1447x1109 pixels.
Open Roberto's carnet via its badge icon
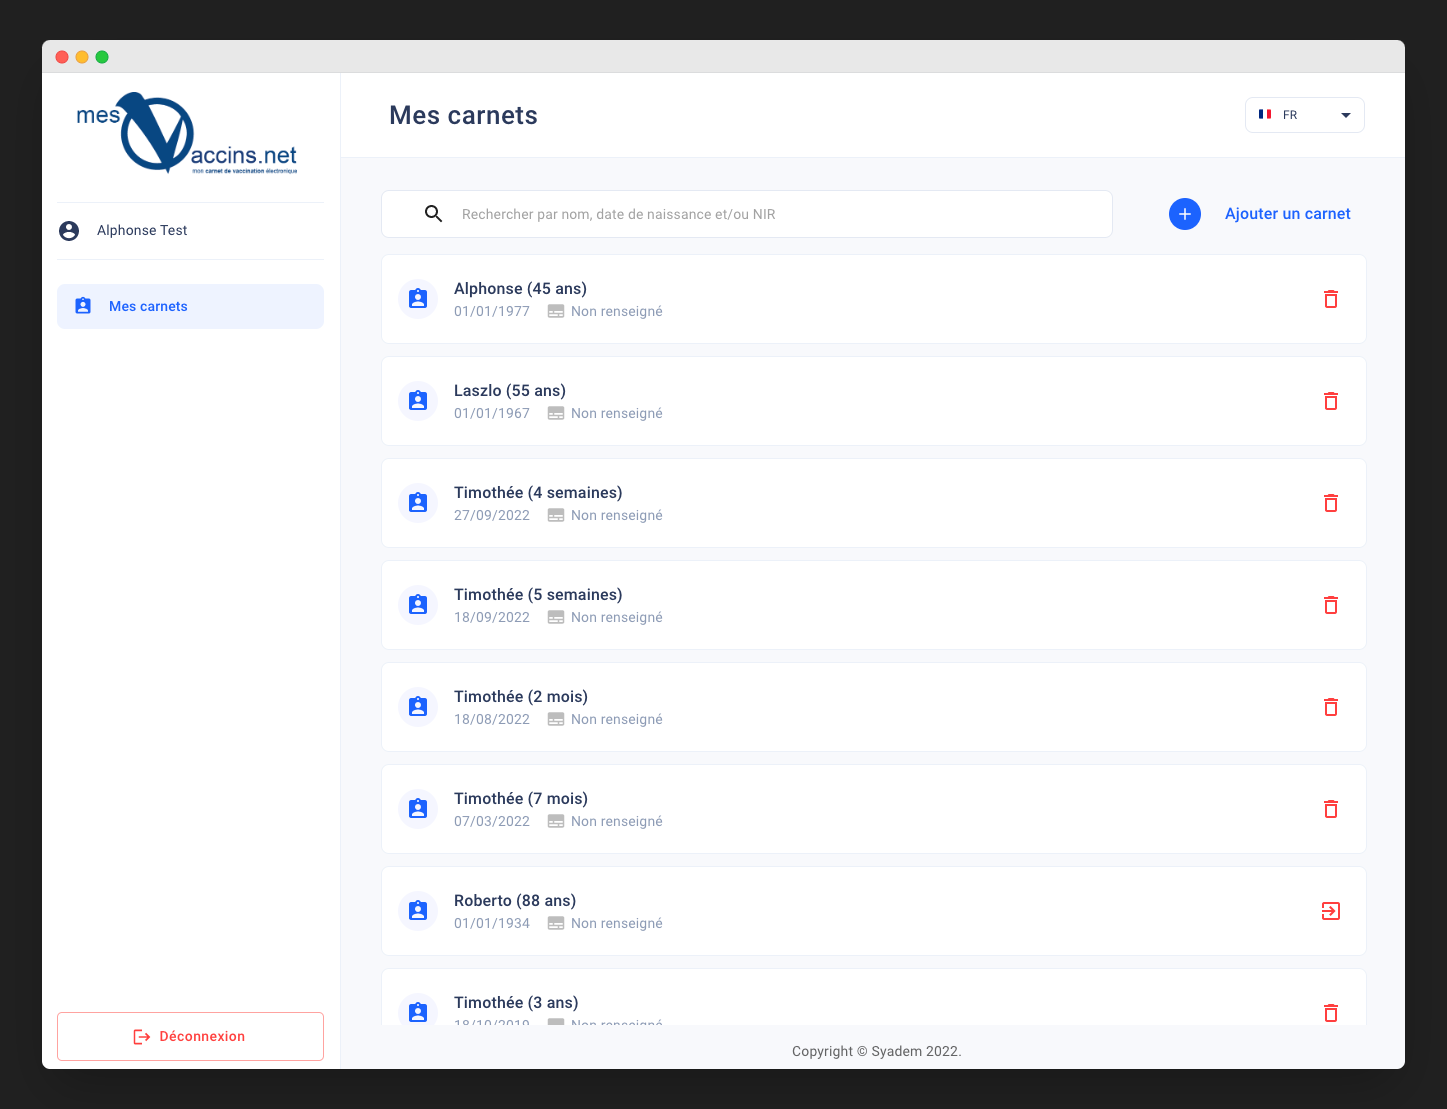pos(418,911)
